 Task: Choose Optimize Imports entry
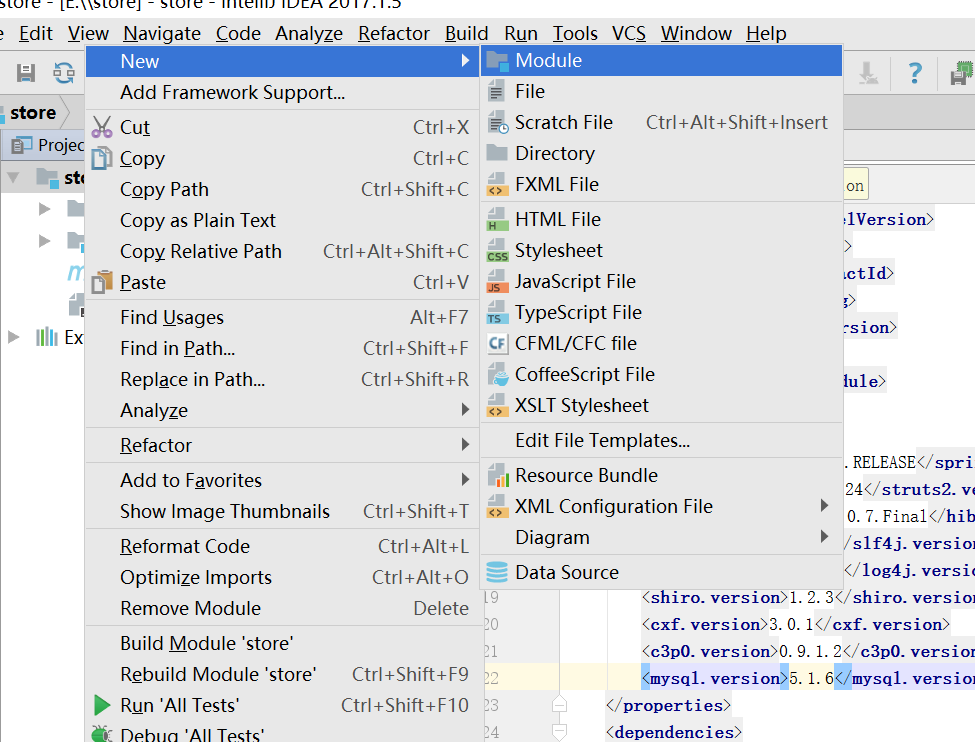[283, 577]
